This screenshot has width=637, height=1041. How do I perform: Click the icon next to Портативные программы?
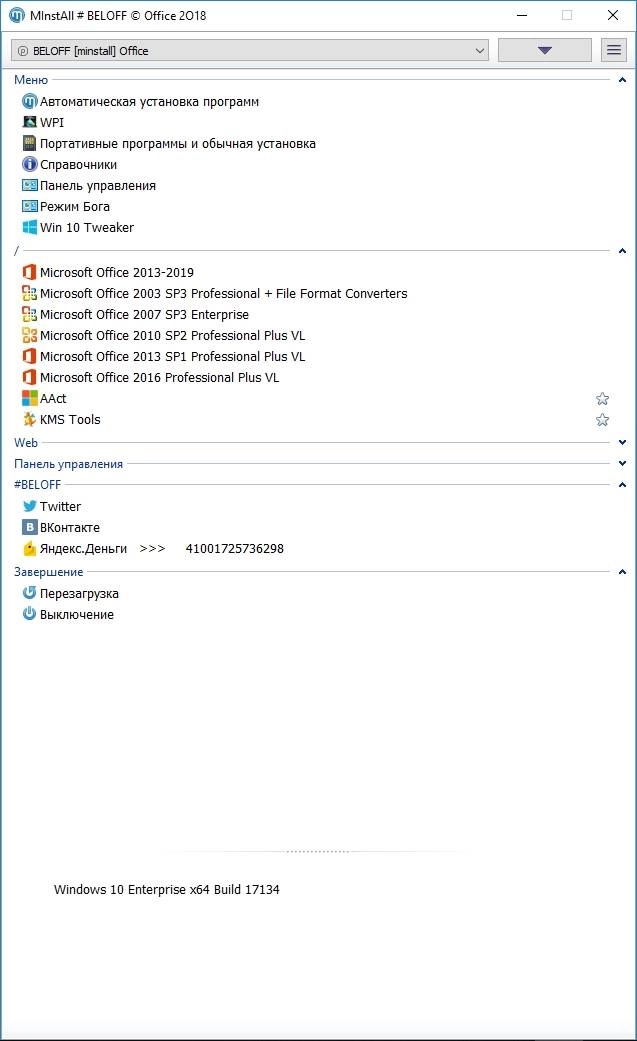click(x=29, y=143)
